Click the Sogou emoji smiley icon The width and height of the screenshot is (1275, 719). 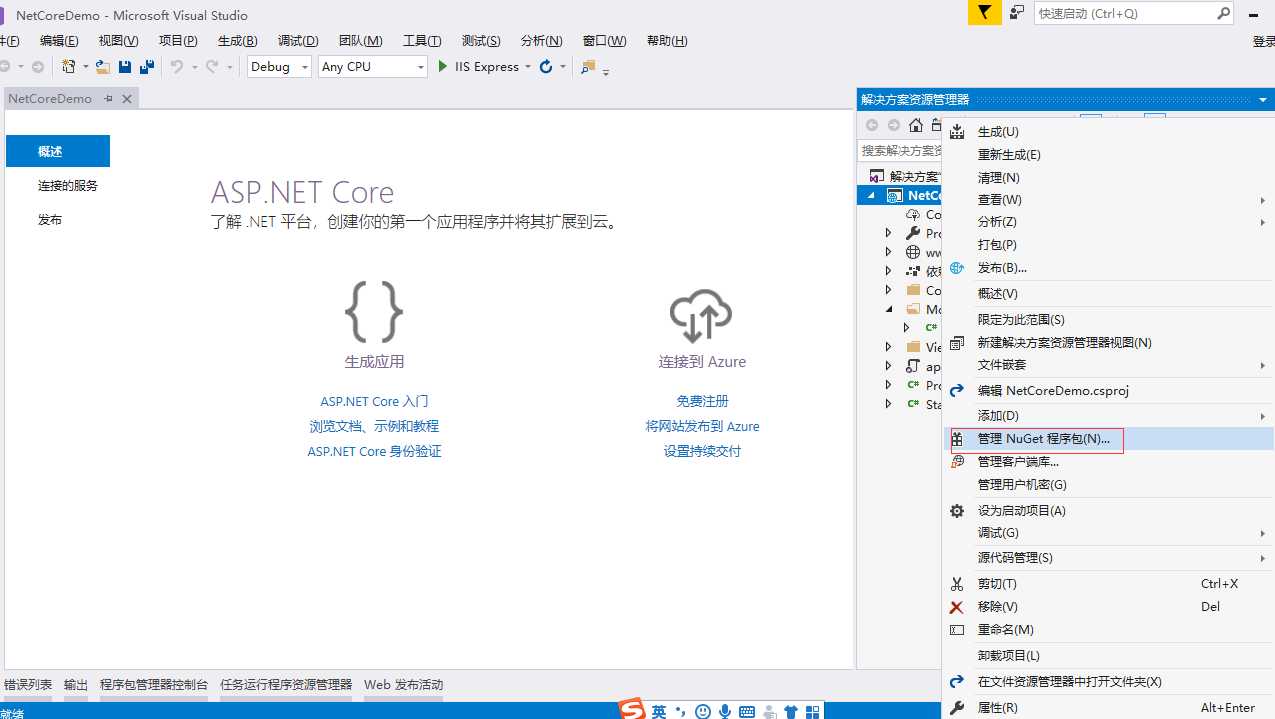pyautogui.click(x=703, y=711)
